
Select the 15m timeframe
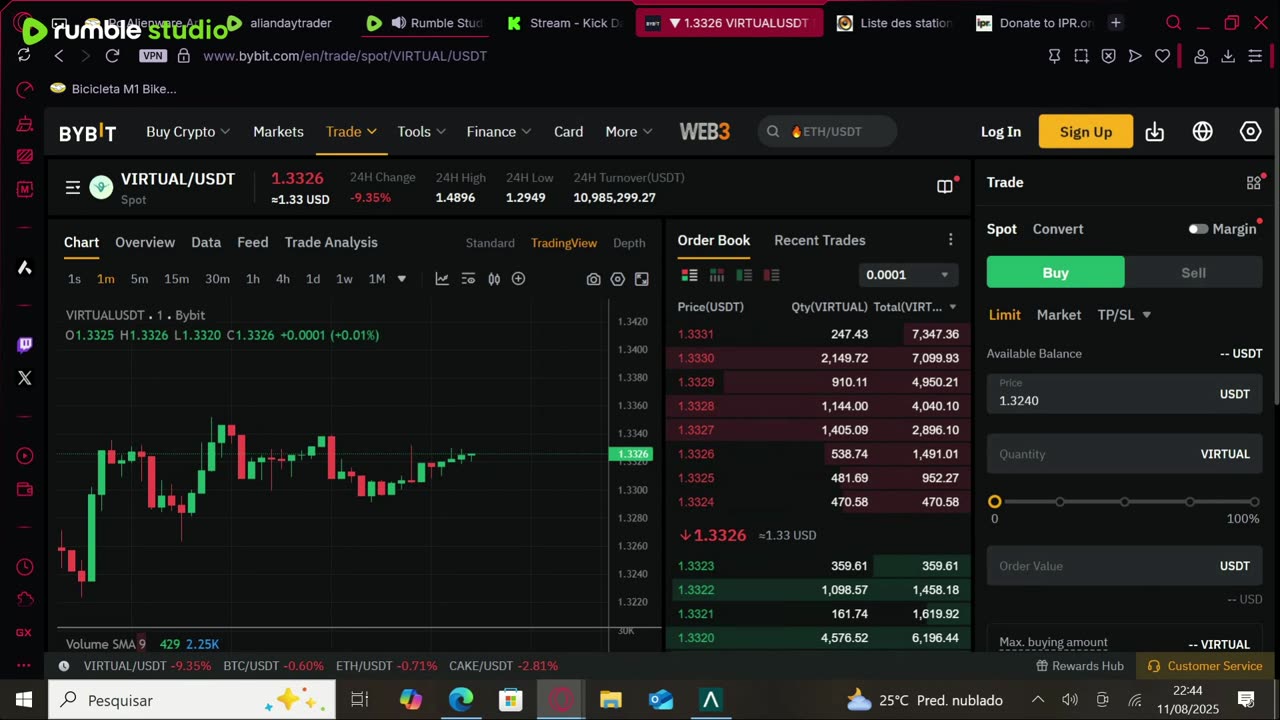[x=176, y=279]
